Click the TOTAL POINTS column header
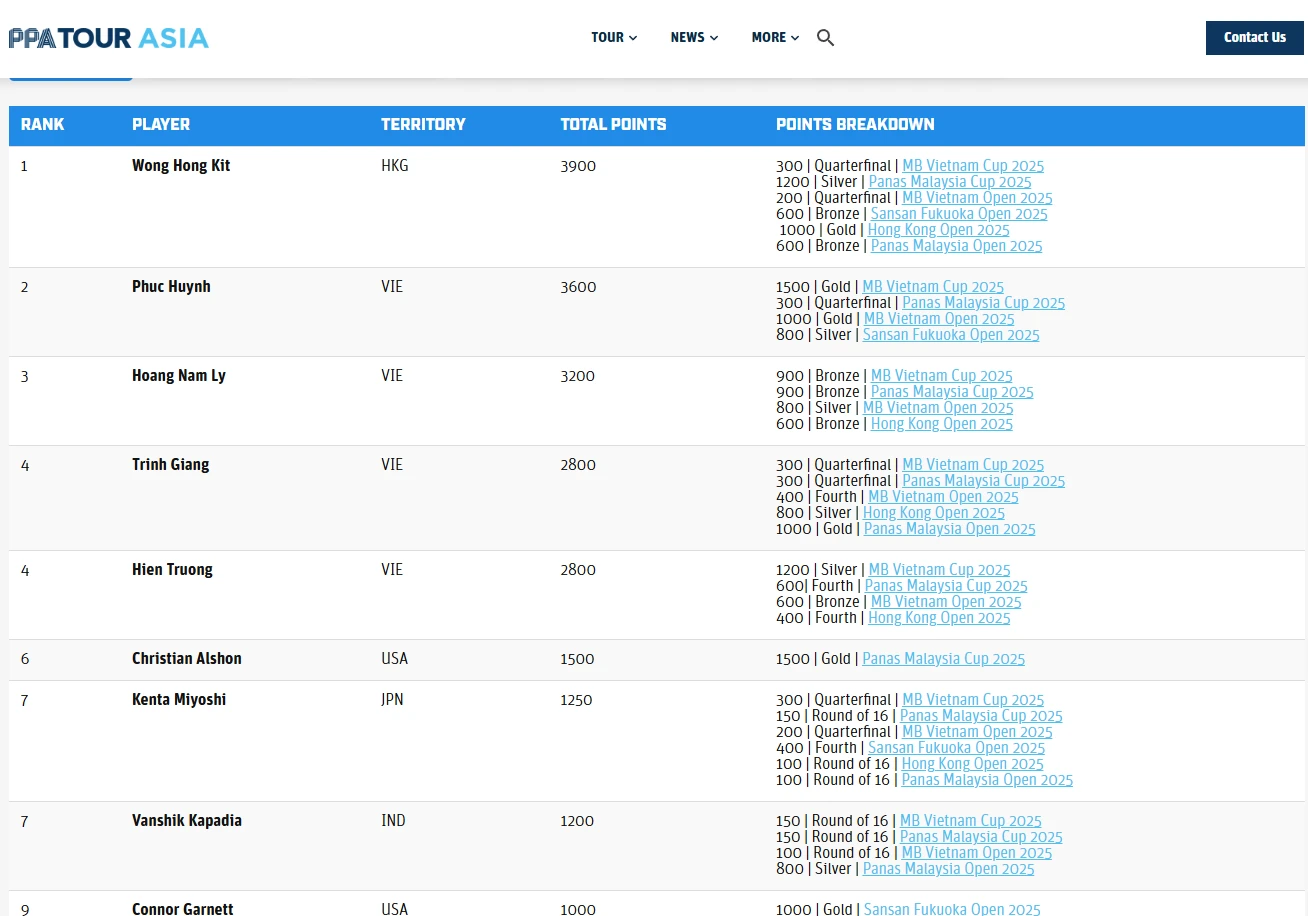 tap(613, 125)
